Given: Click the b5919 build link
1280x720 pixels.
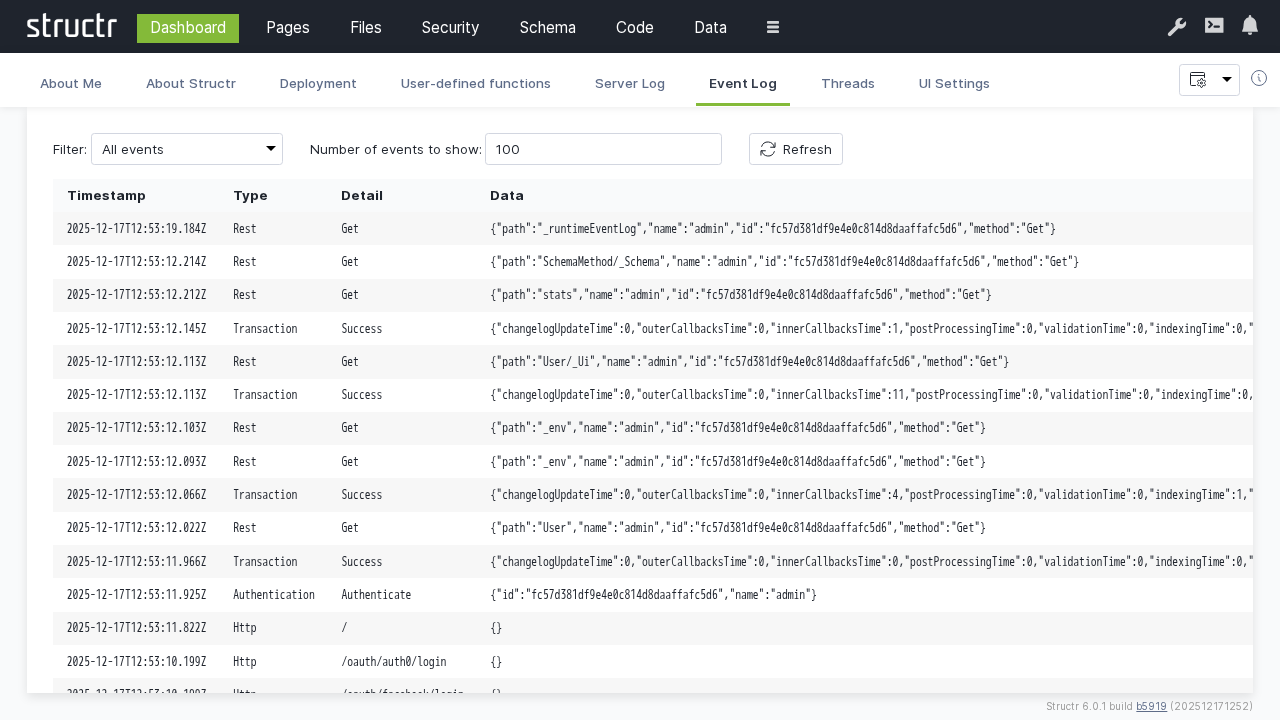Looking at the screenshot, I should click(1151, 706).
